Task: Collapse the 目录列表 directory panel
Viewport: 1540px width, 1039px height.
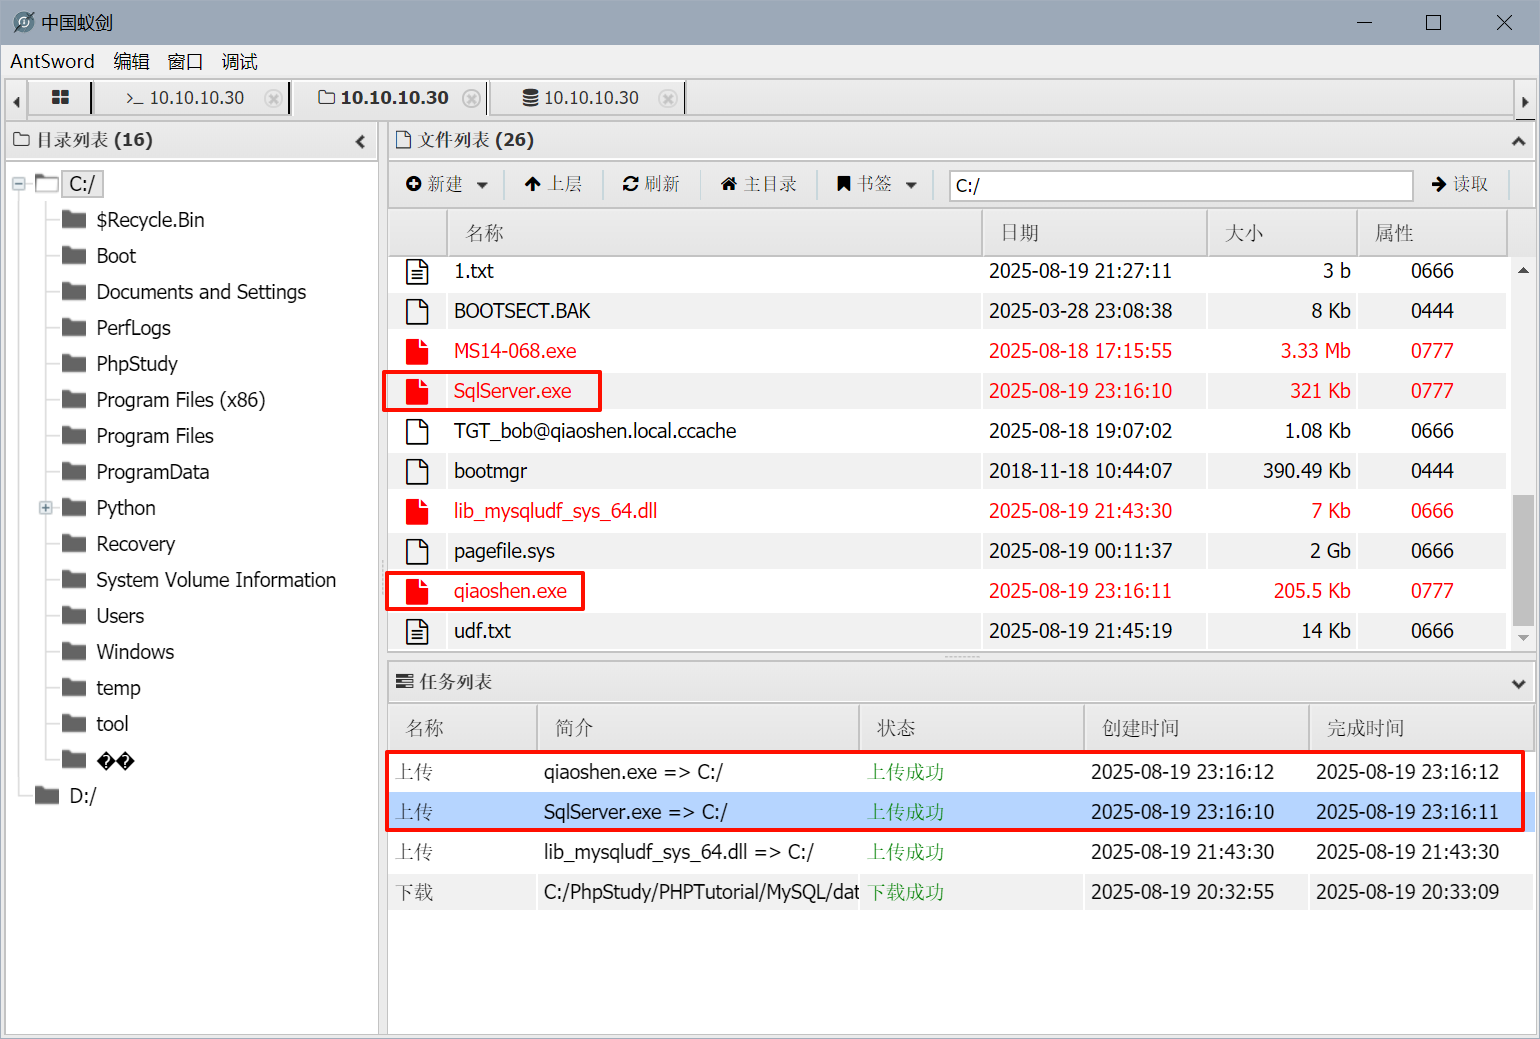Action: (x=360, y=141)
